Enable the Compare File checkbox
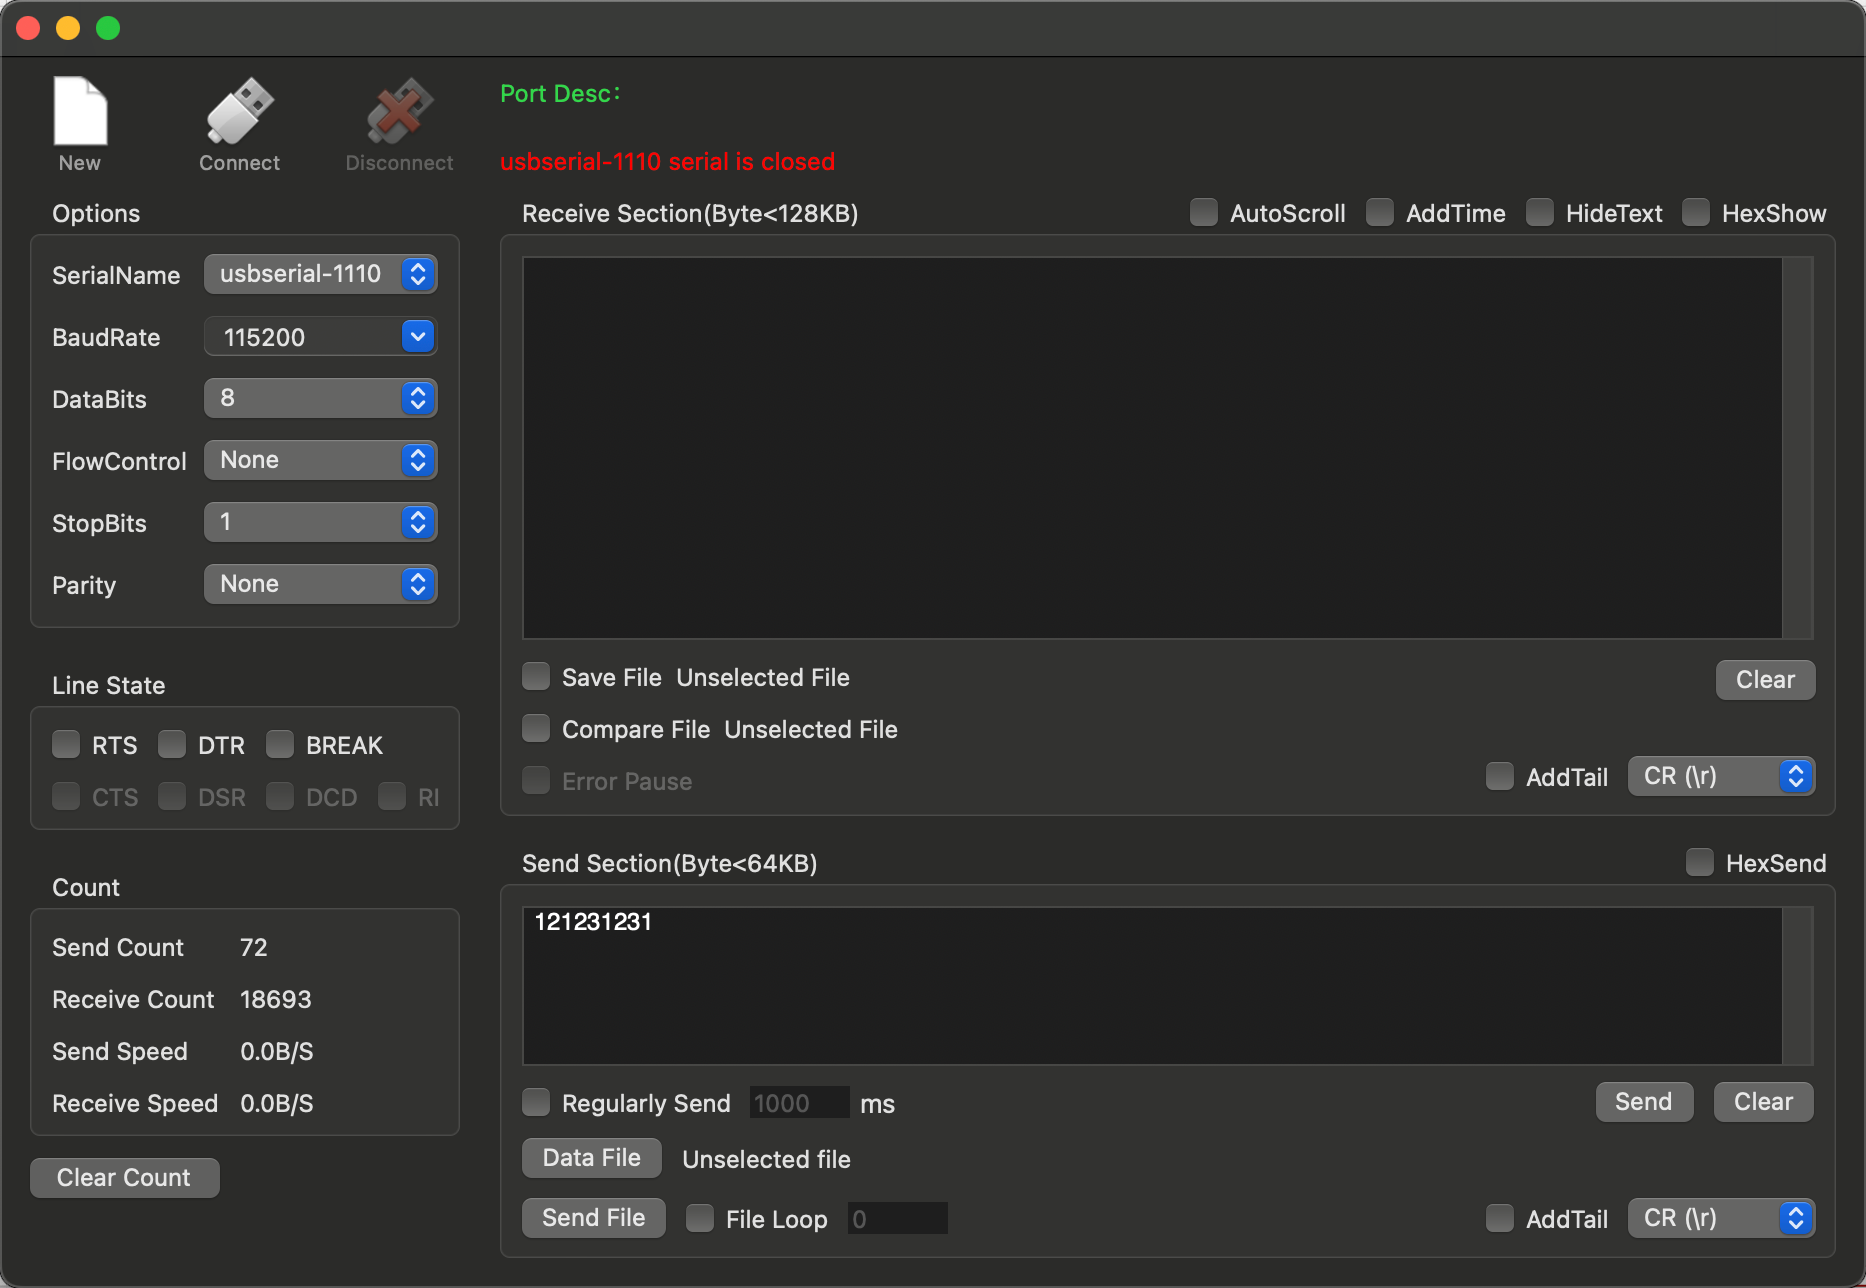Screen dimensions: 1866x1288 click(x=536, y=728)
